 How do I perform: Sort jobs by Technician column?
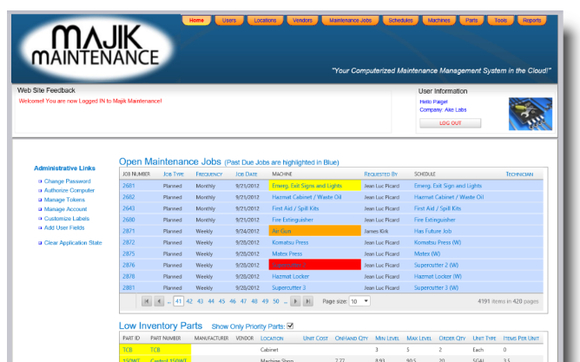(x=520, y=174)
